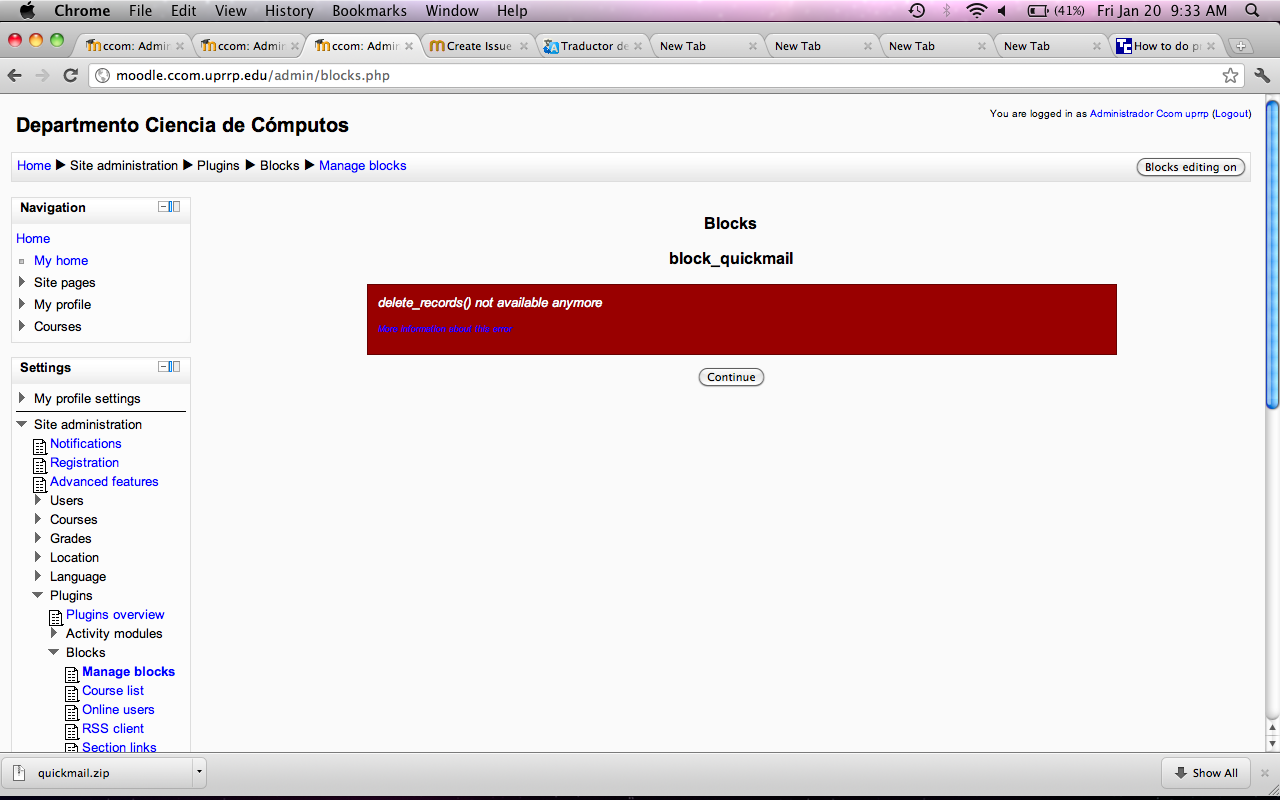Click the RSS client page icon
This screenshot has height=800, width=1280.
(72, 731)
